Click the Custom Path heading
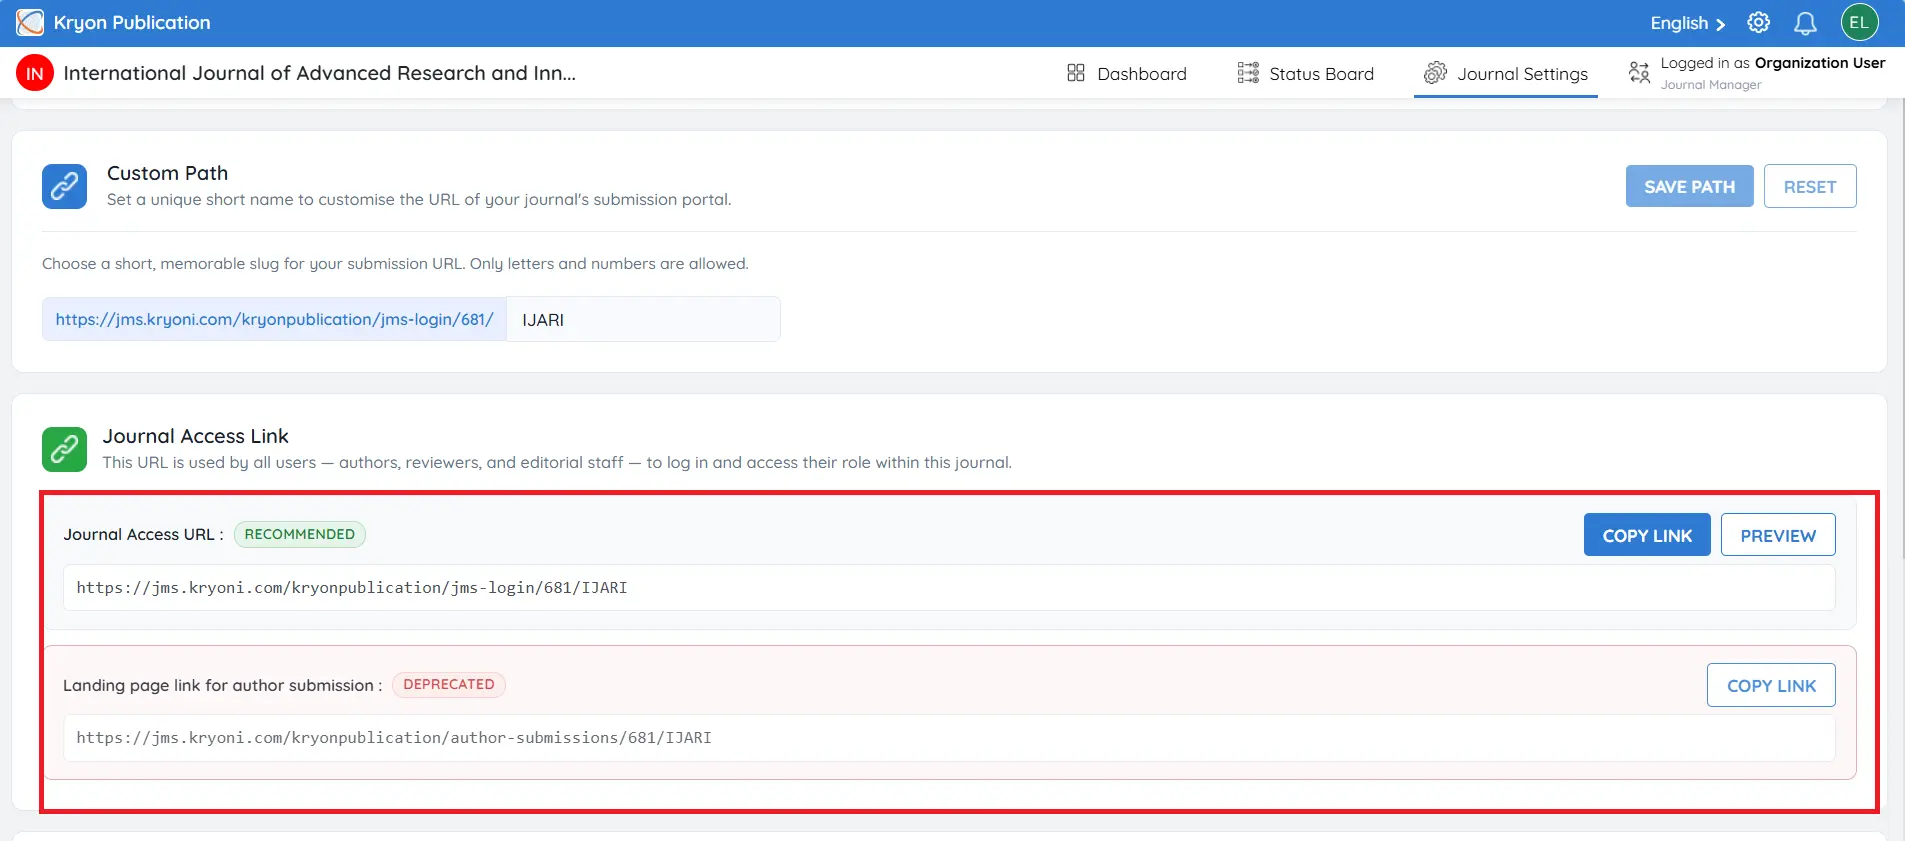The height and width of the screenshot is (841, 1905). point(167,173)
